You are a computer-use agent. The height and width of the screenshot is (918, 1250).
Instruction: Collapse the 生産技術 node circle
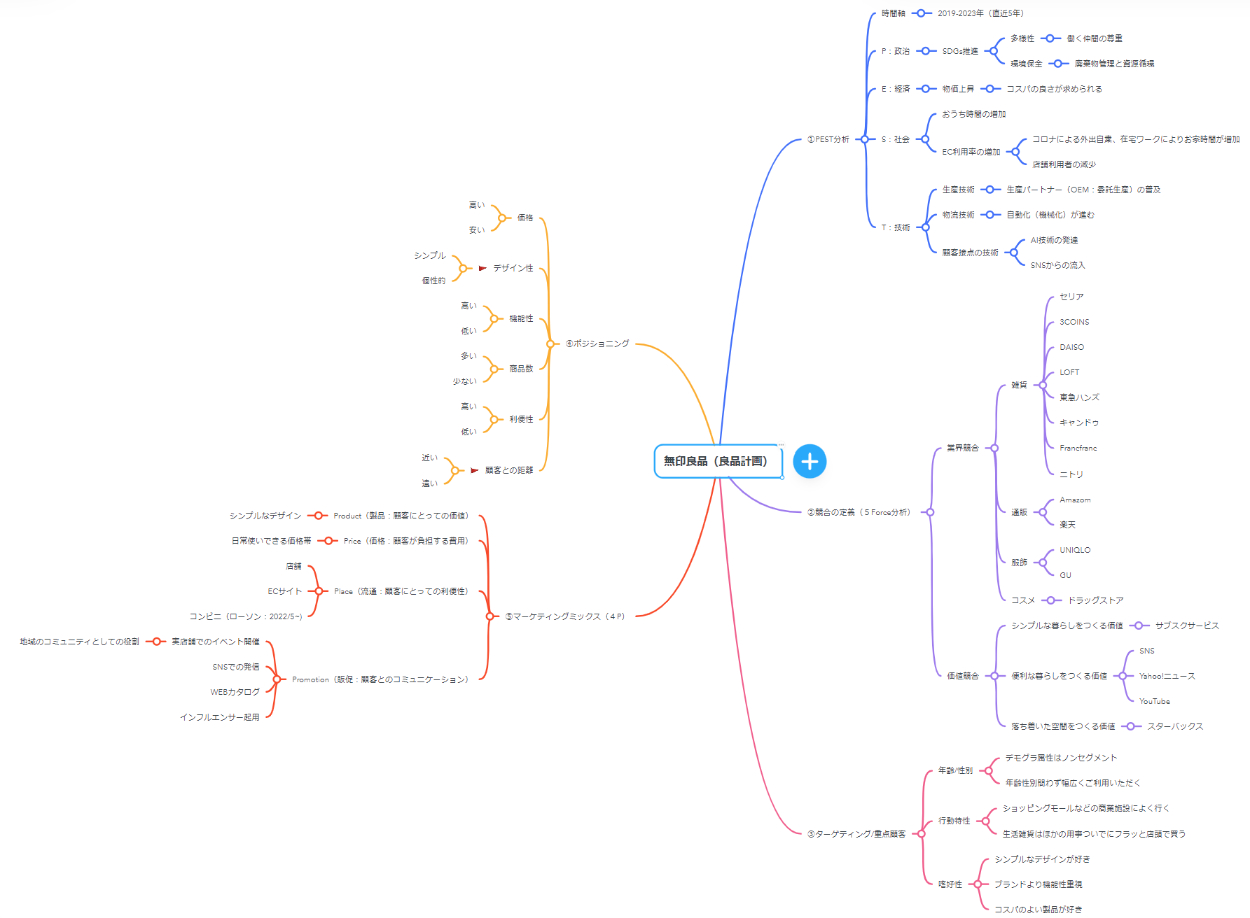991,189
